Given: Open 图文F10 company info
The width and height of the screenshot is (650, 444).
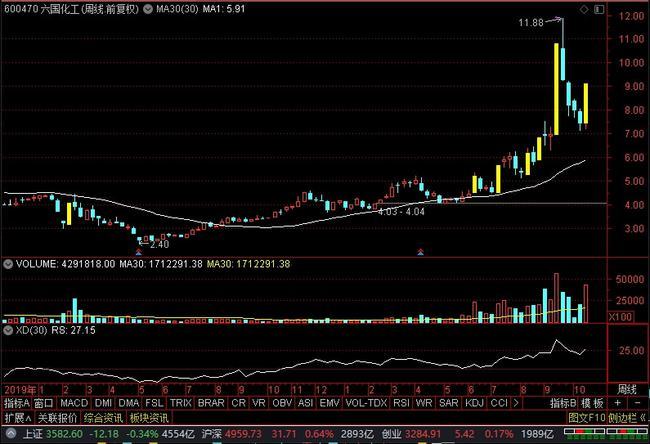Looking at the screenshot, I should (x=586, y=418).
